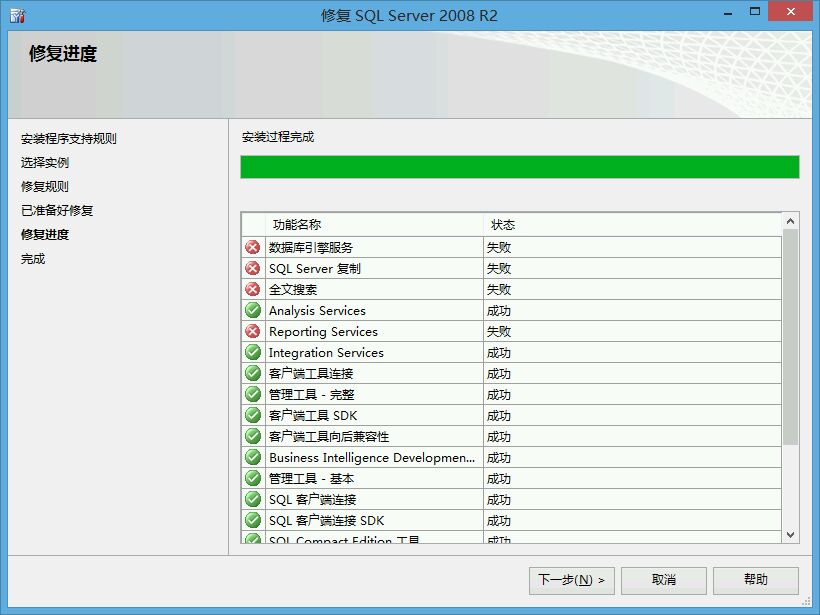This screenshot has height=615, width=820.
Task: Click the green check beside SQL 客户端连接
Action: [253, 499]
